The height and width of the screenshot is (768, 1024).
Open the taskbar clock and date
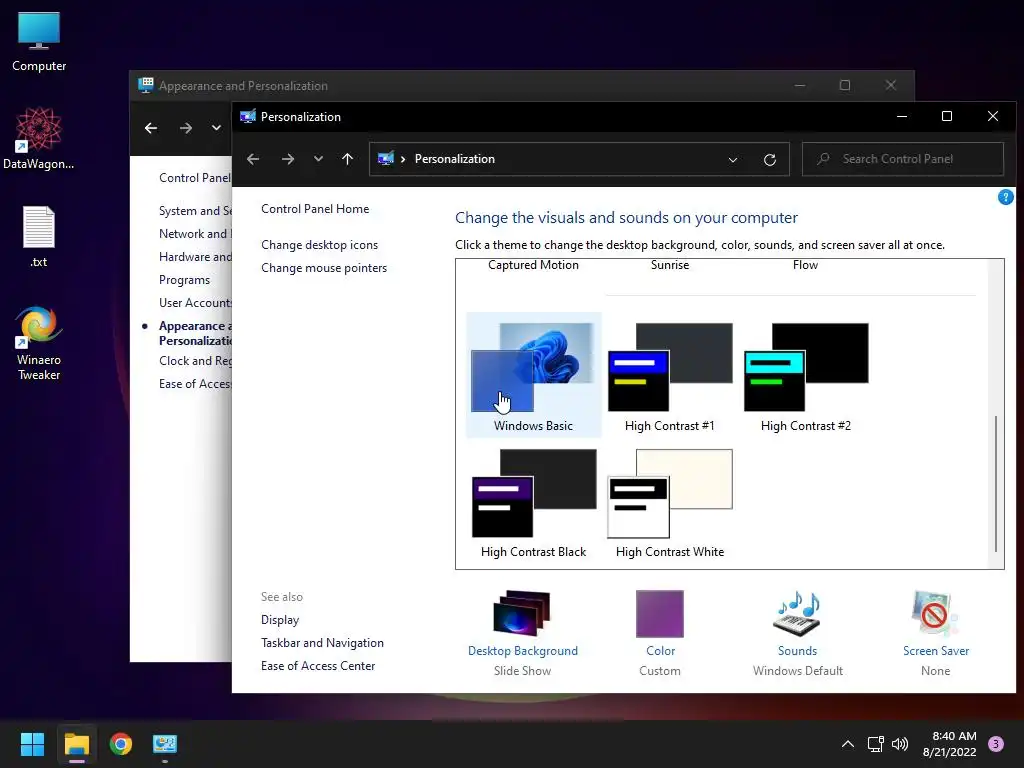[949, 744]
